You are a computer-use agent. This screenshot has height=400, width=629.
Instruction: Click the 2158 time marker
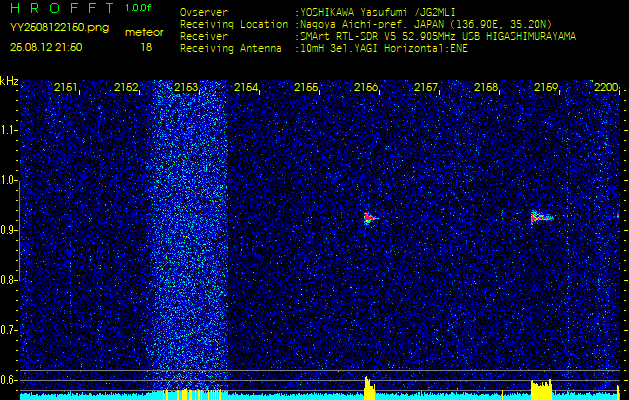tap(486, 87)
